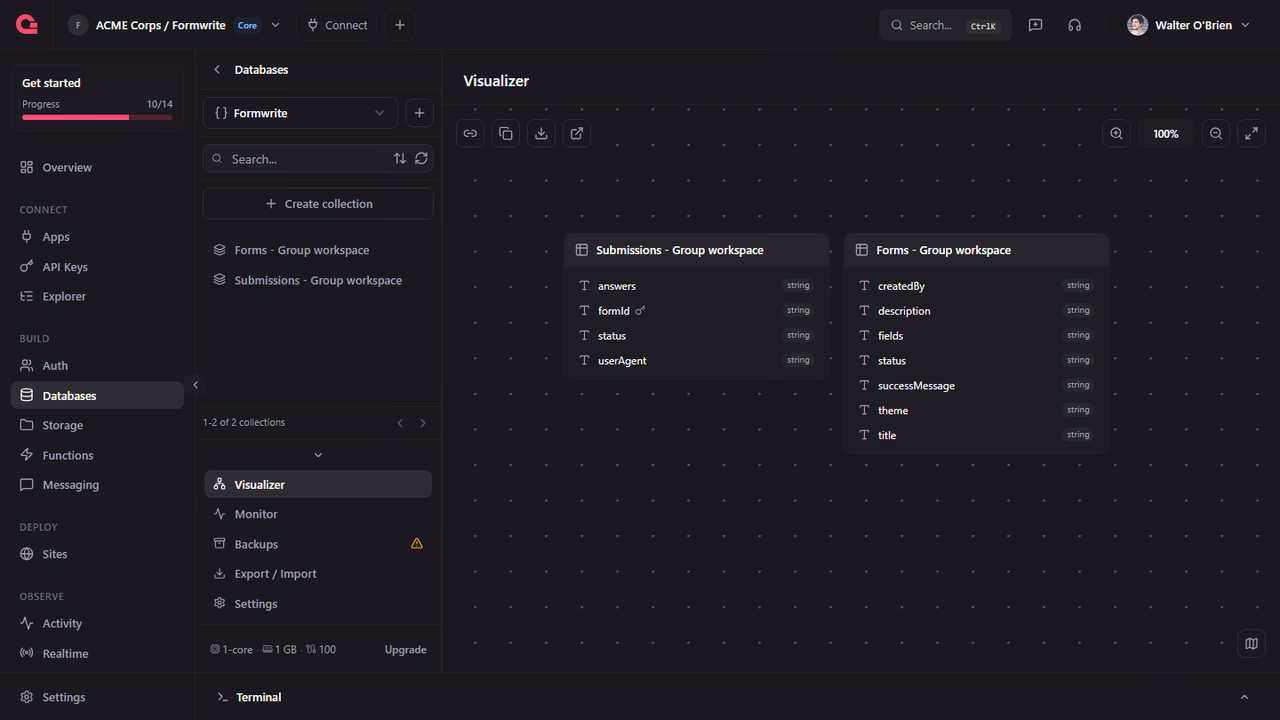Open the database Settings below Export / Import
The height and width of the screenshot is (720, 1280).
coord(318,604)
